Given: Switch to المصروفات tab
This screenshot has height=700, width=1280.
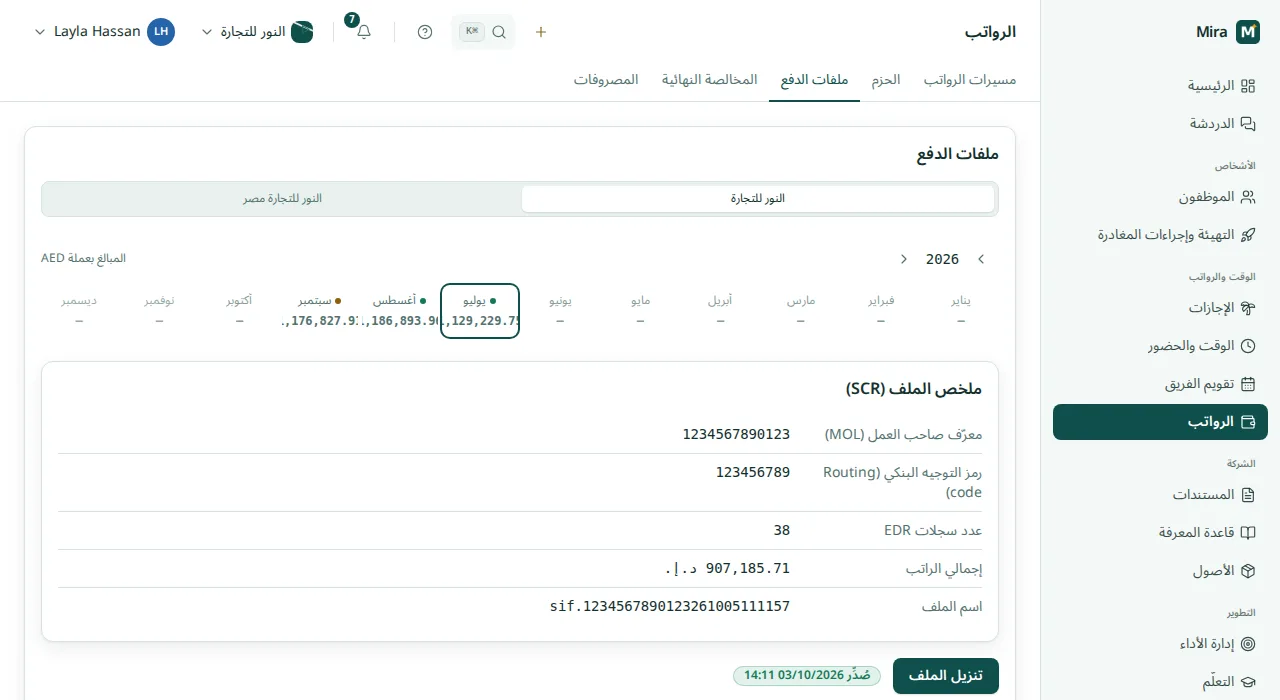Looking at the screenshot, I should tap(606, 80).
